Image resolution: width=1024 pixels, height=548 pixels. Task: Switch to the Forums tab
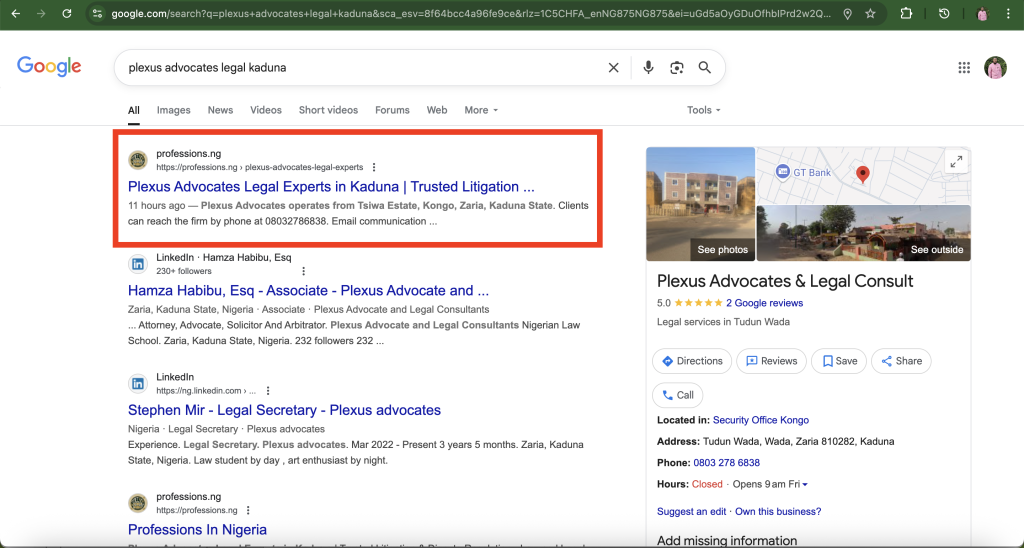point(392,110)
